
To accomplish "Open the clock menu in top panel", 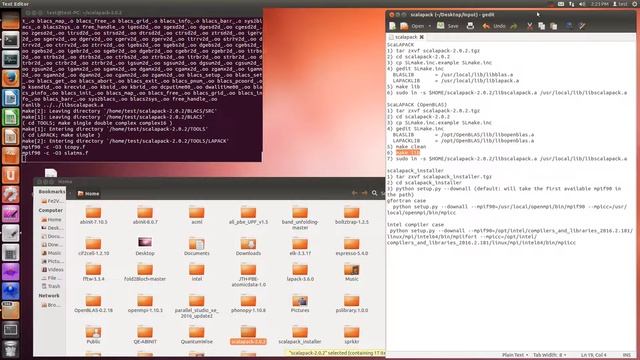I will [599, 4].
